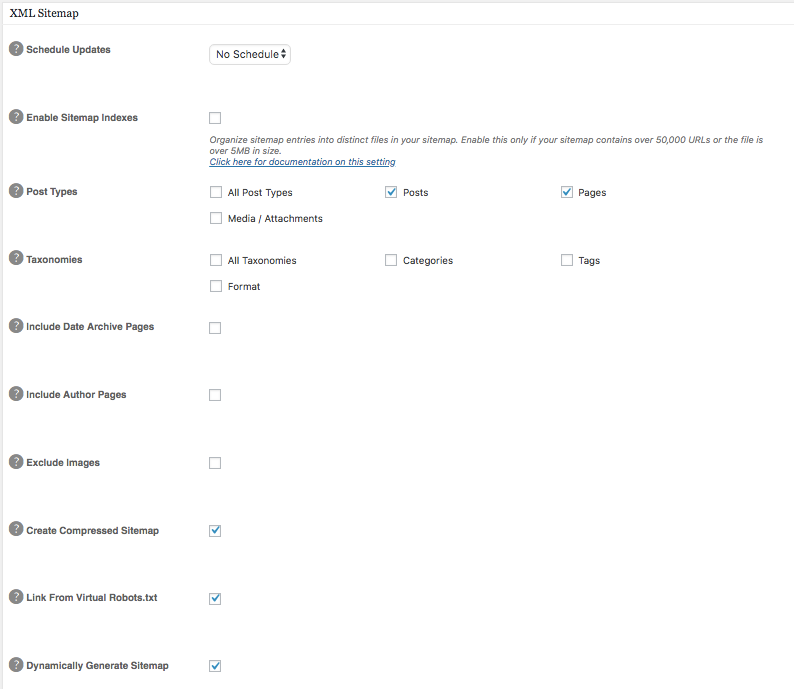Open help icon beside Include Author Pages
This screenshot has height=689, width=794.
(x=16, y=394)
